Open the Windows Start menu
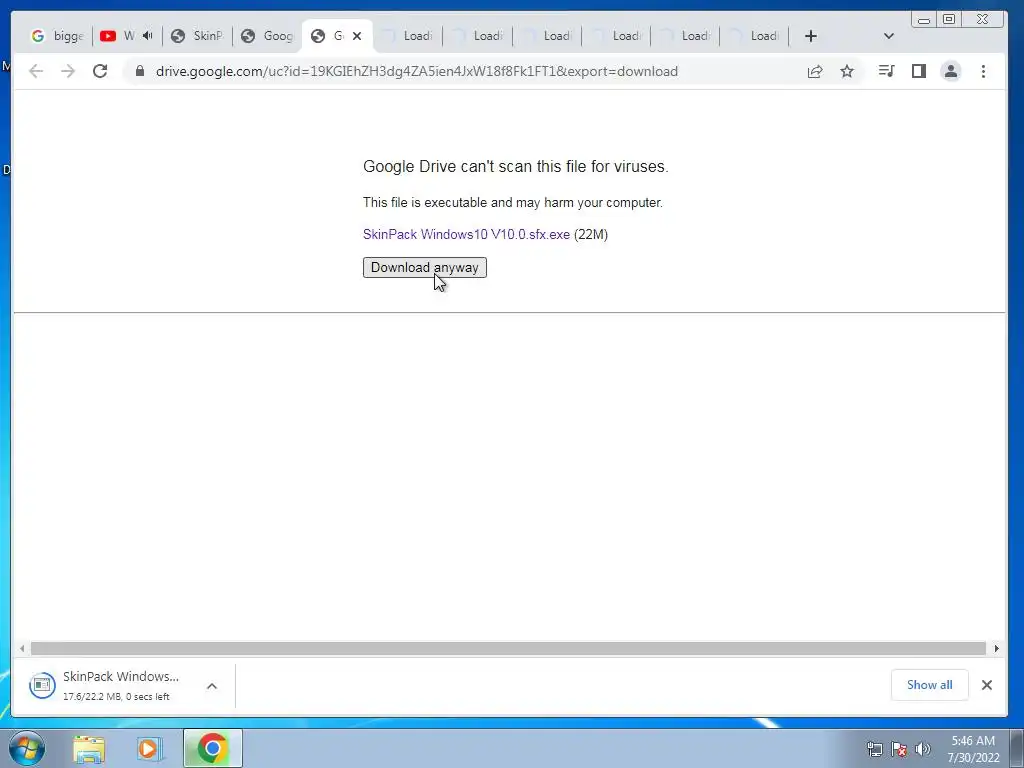 (x=27, y=748)
